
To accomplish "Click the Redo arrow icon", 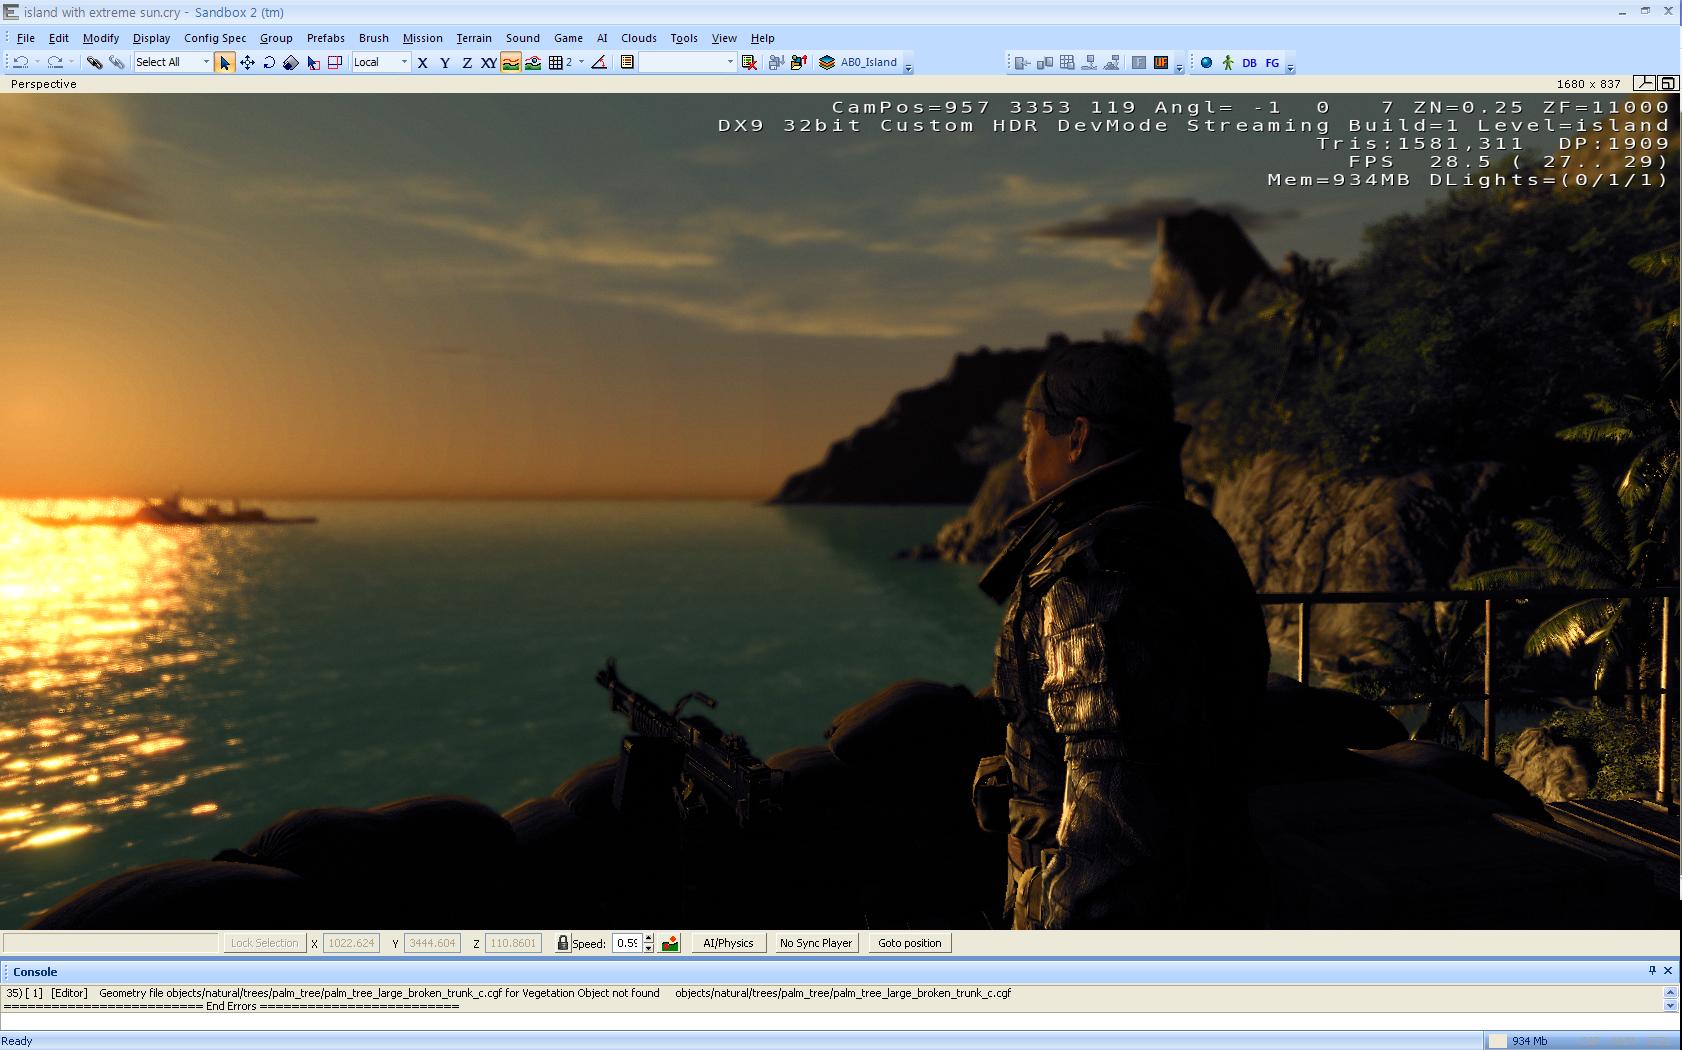I will [55, 62].
